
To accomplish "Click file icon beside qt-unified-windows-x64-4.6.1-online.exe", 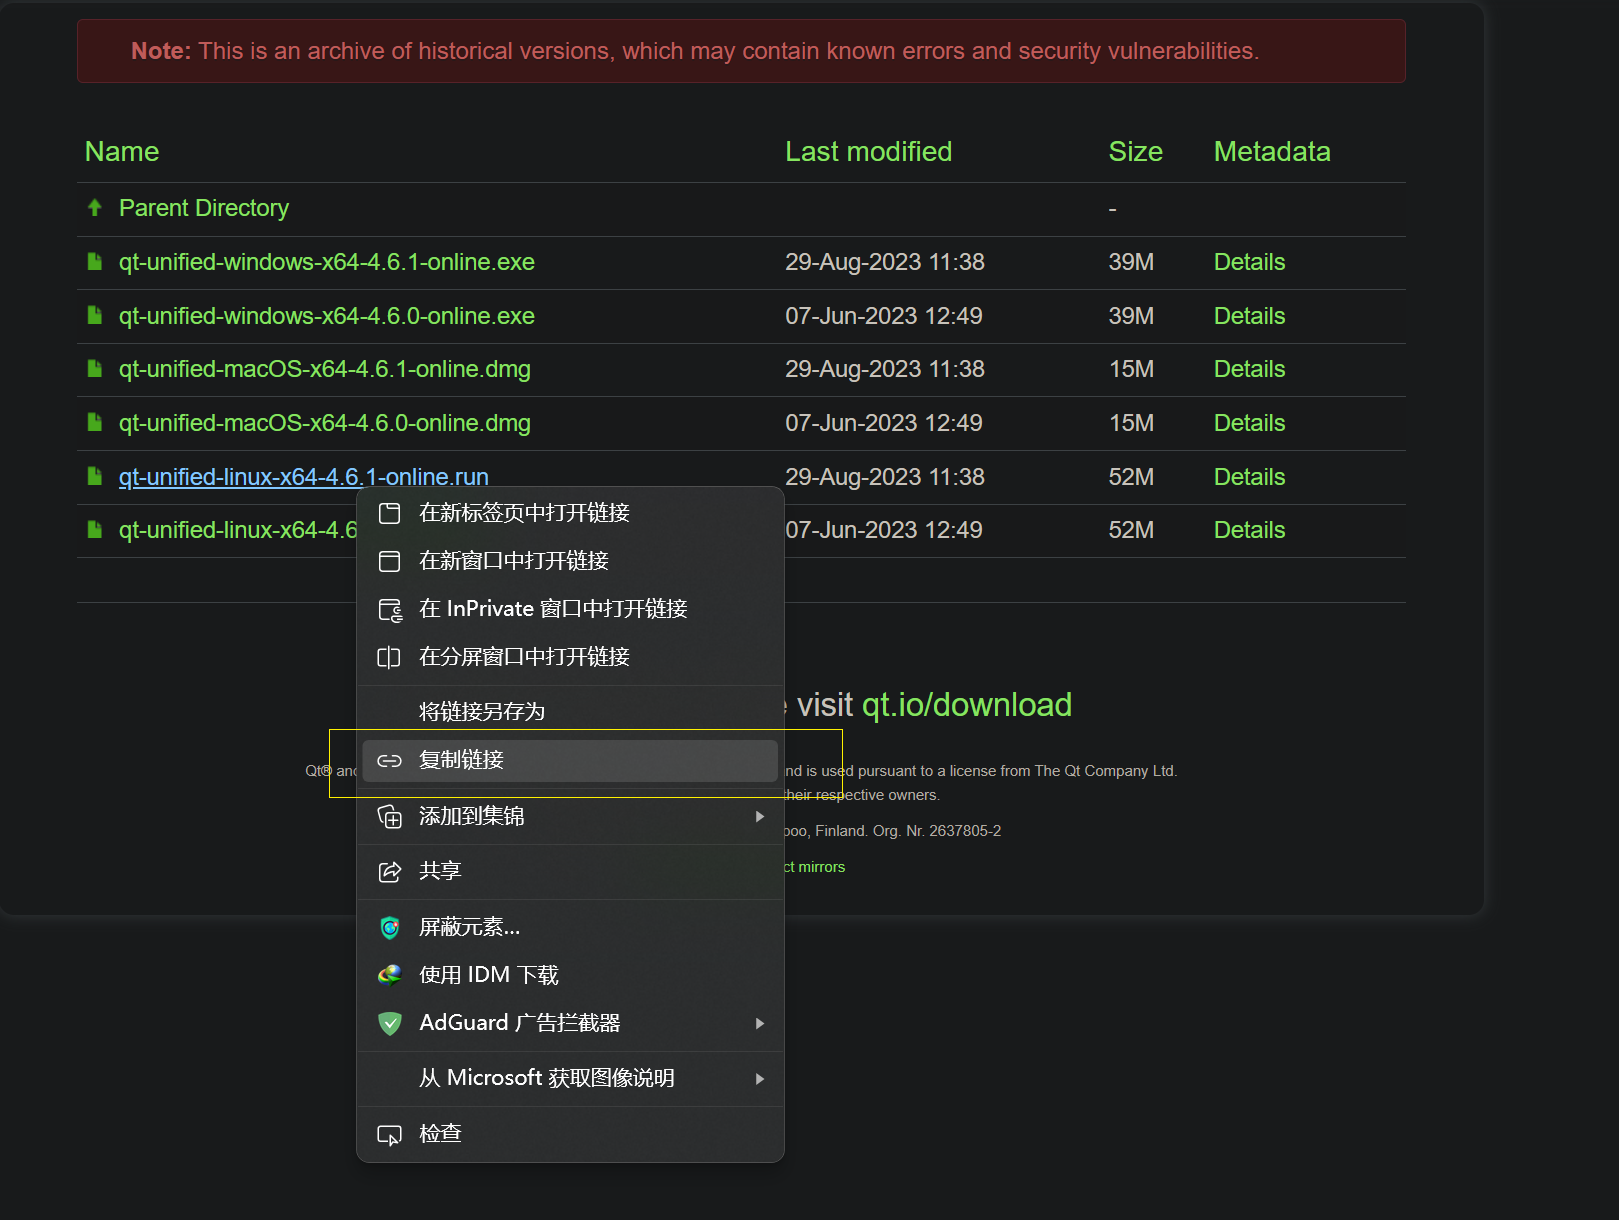I will tap(95, 262).
